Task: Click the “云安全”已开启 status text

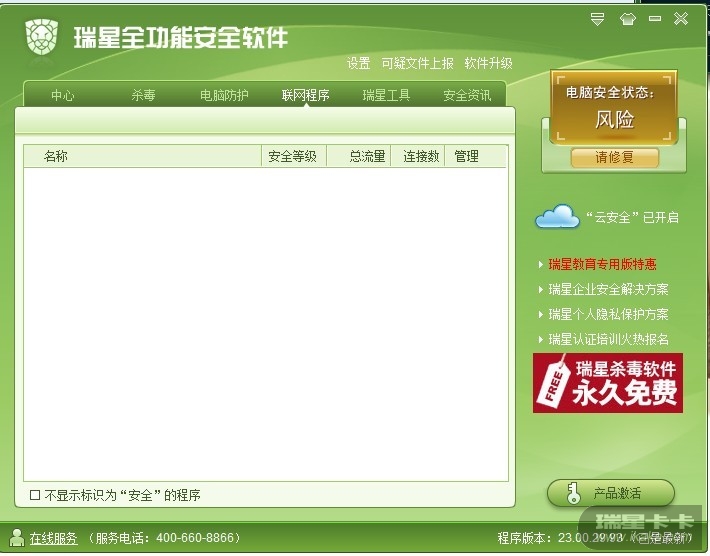Action: 632,218
